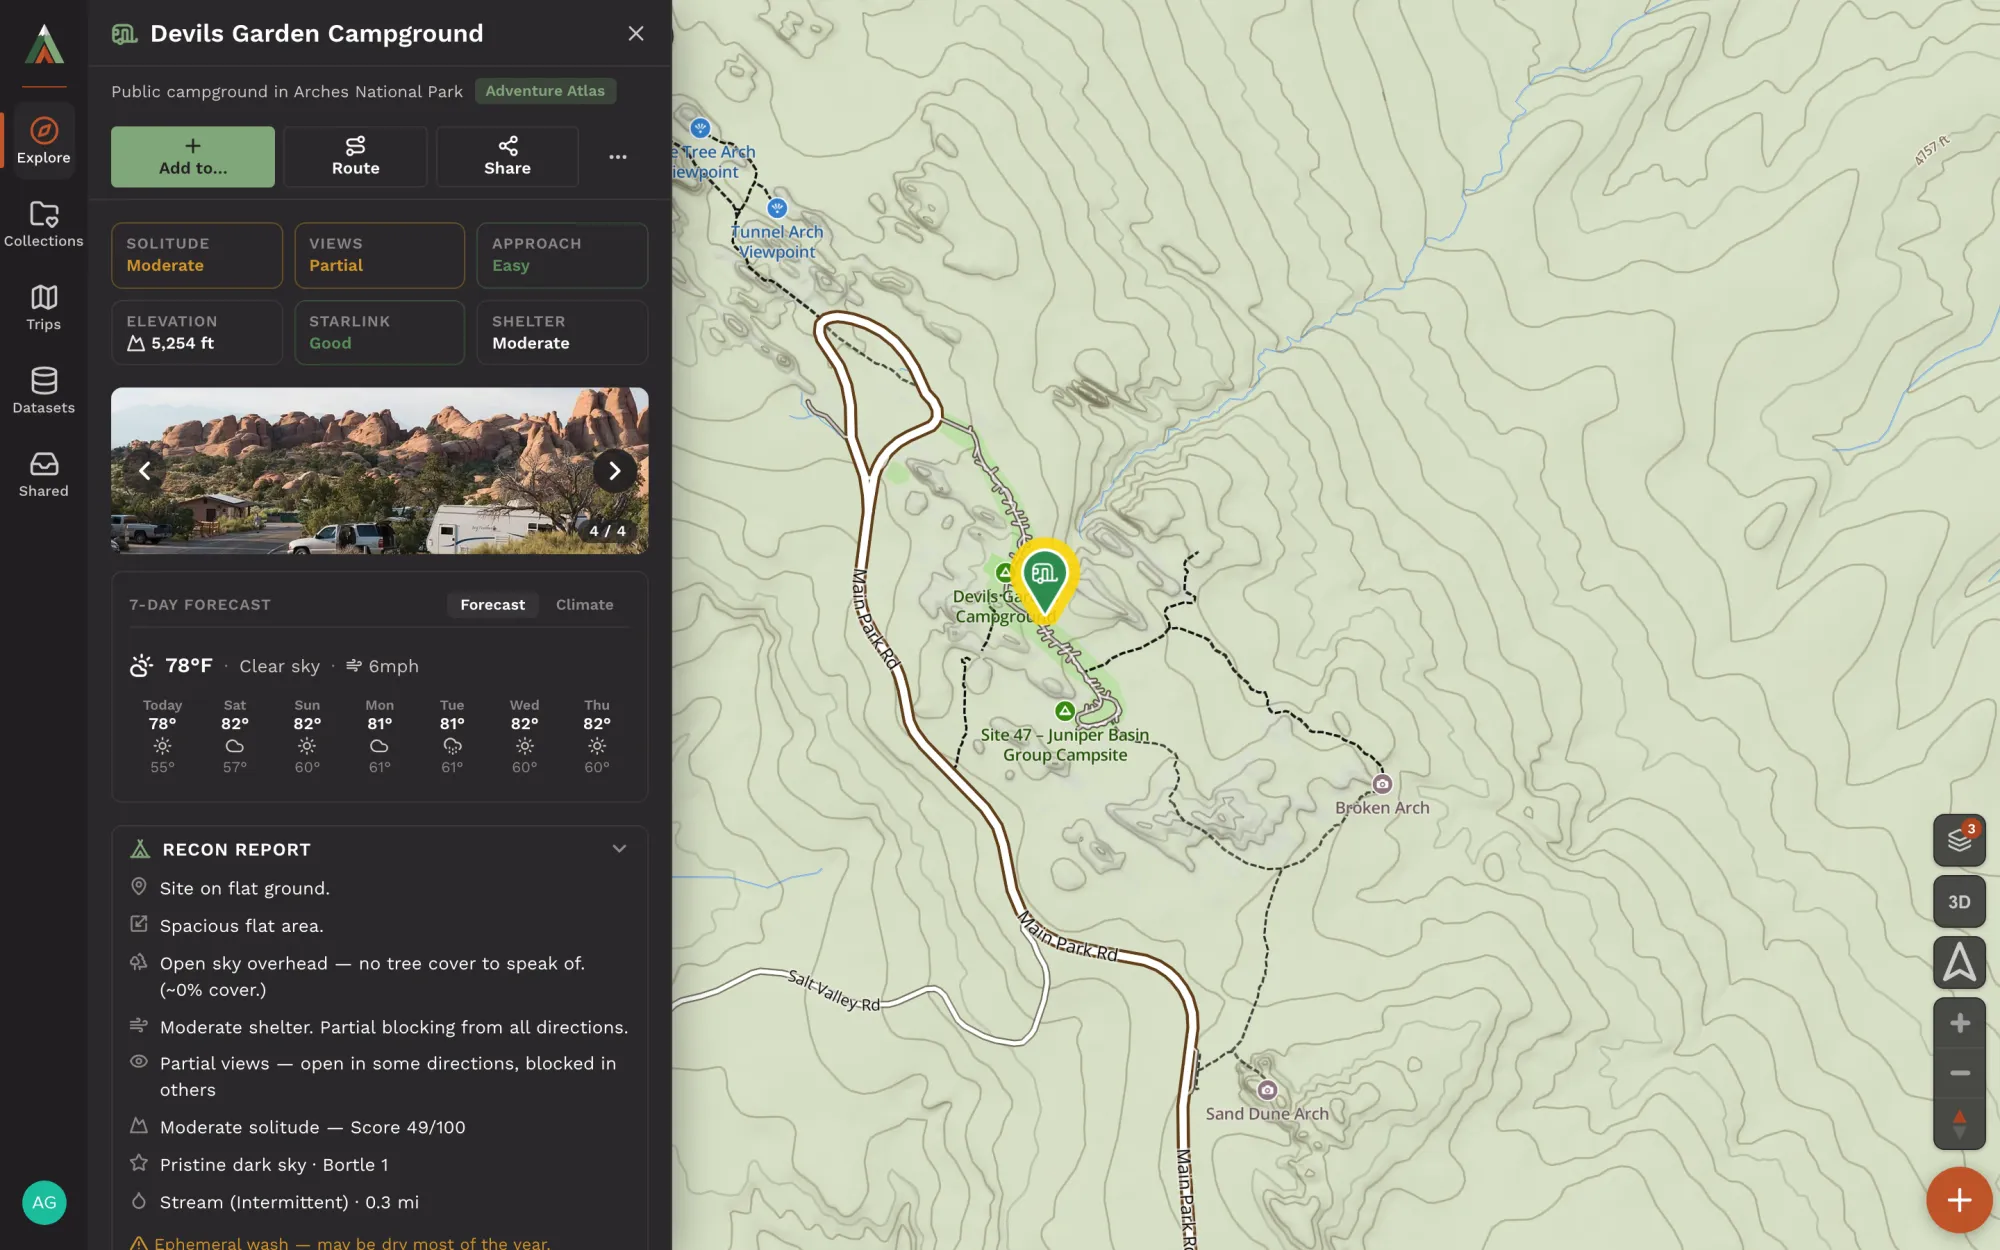Click the Route button

click(355, 157)
